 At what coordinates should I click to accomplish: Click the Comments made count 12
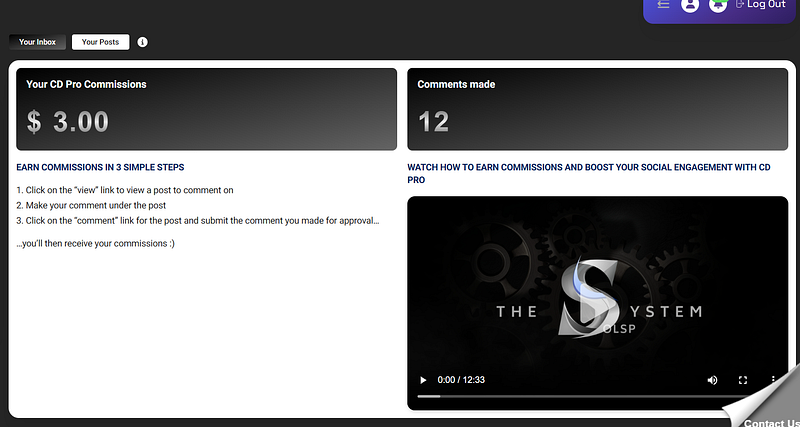434,122
